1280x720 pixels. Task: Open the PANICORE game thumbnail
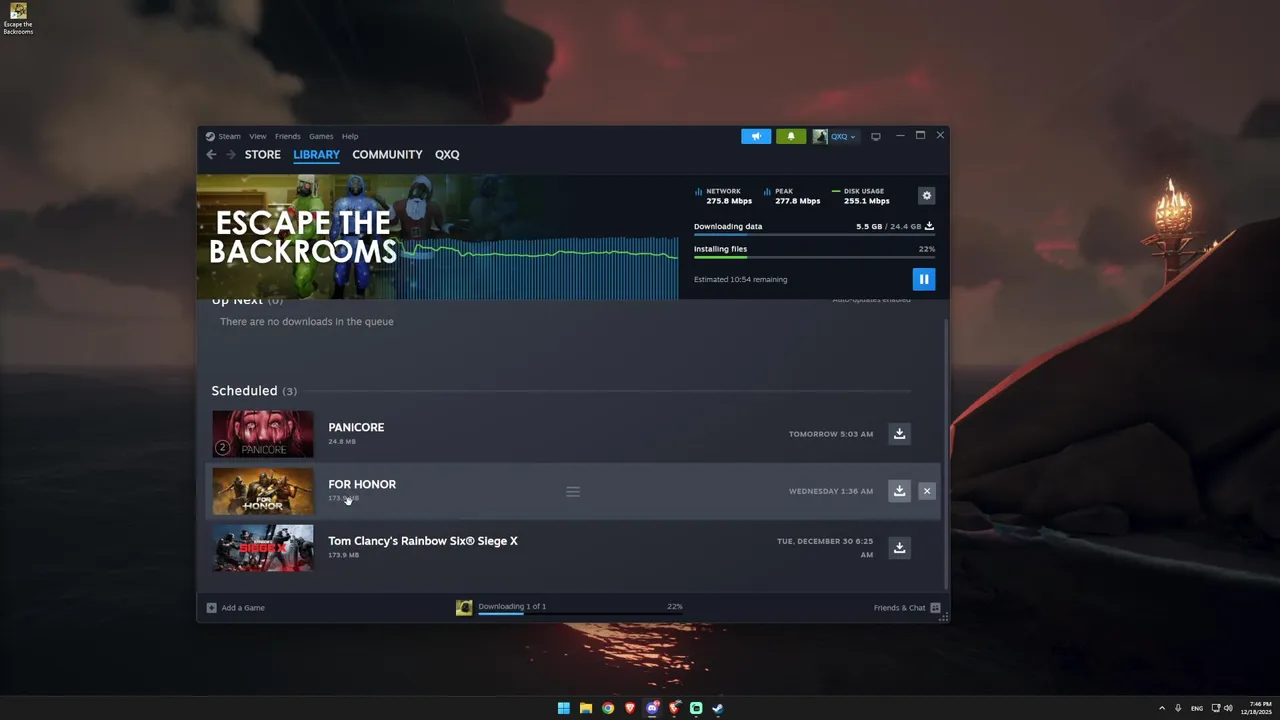point(262,434)
